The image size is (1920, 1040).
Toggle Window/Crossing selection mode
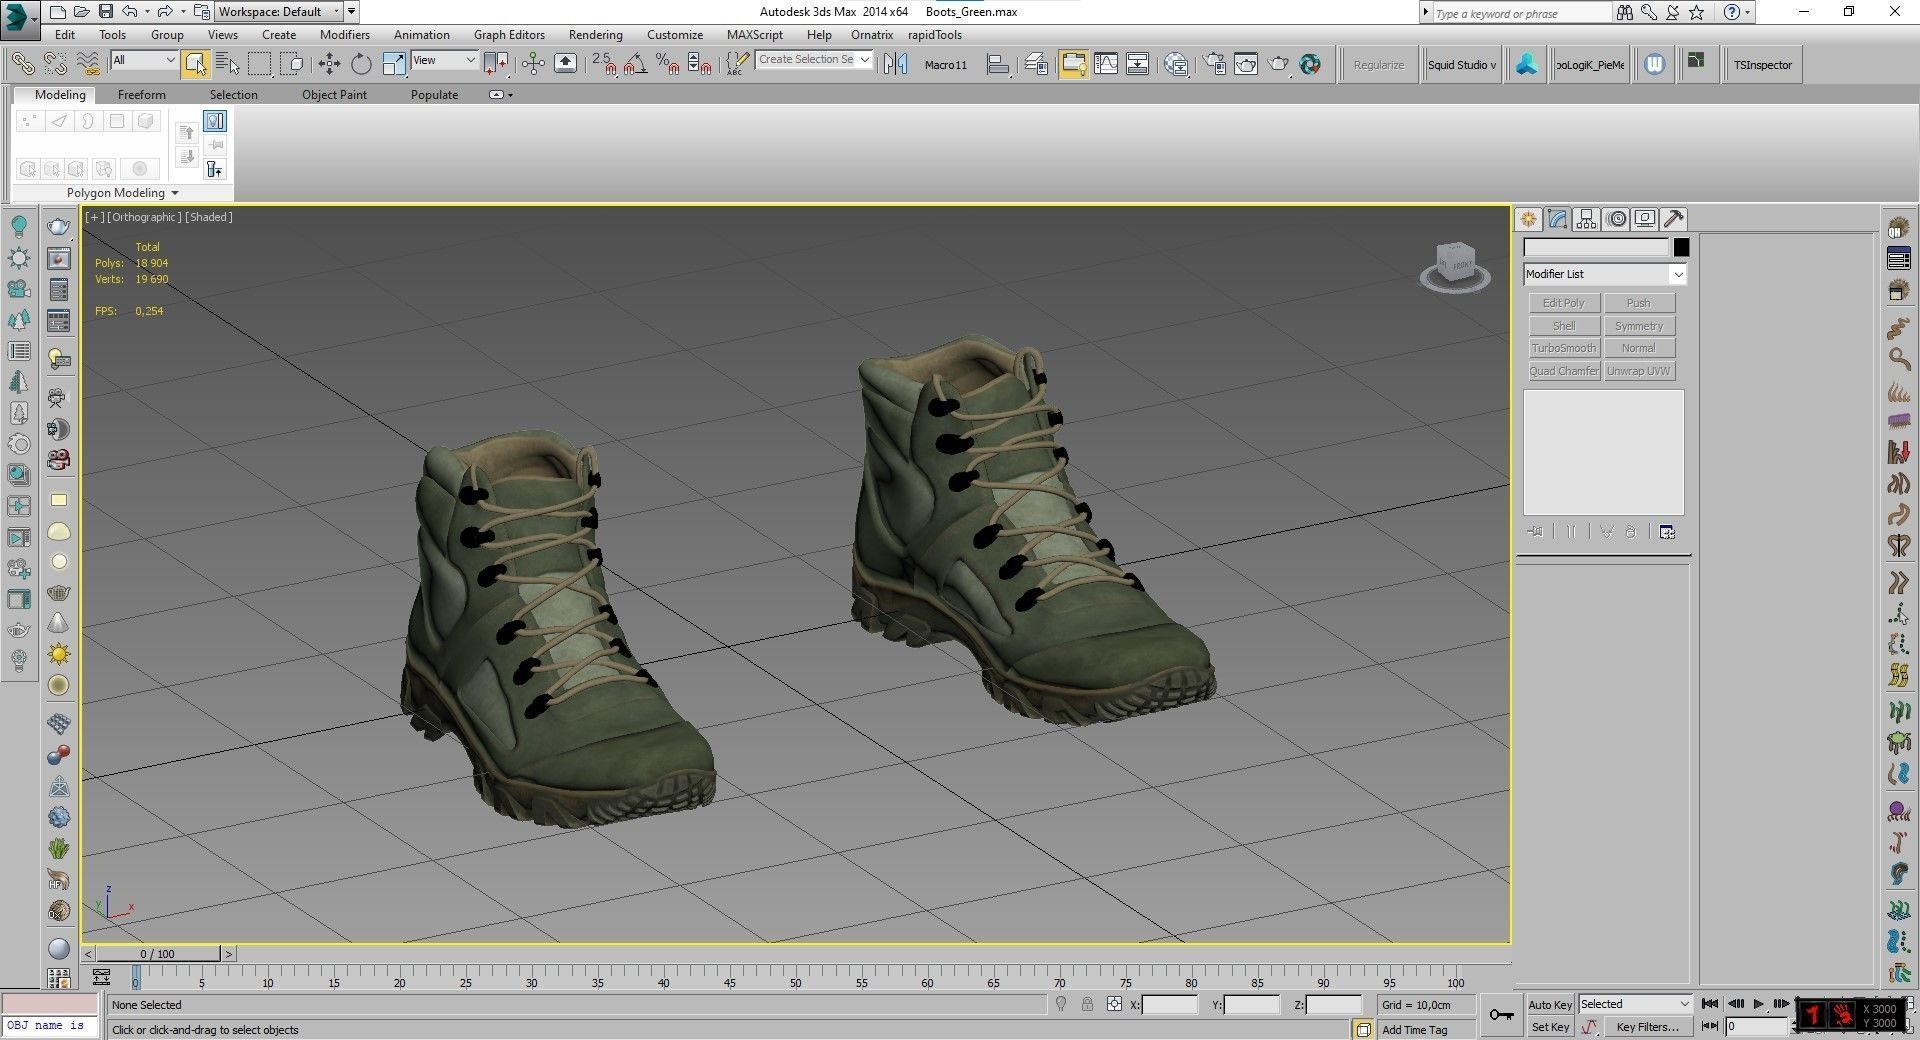click(293, 64)
